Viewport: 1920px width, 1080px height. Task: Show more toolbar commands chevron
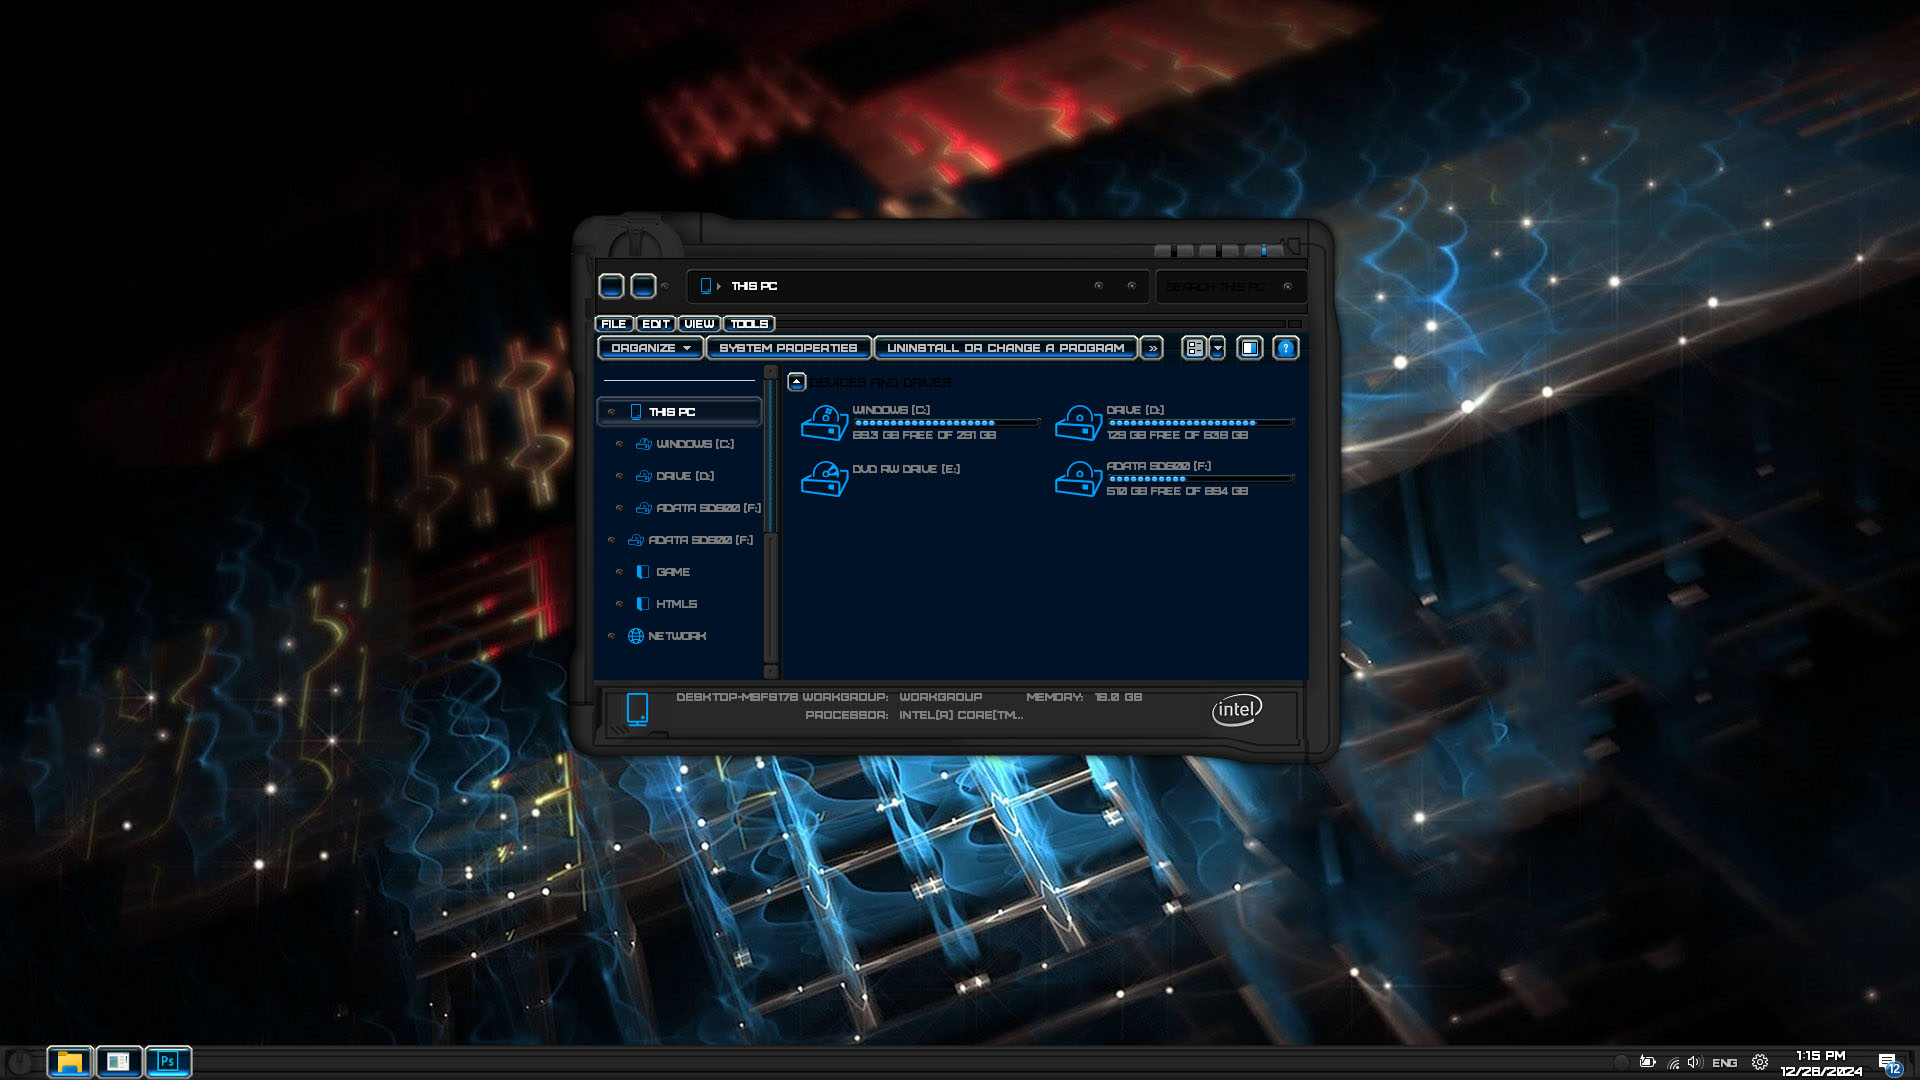[x=1152, y=348]
